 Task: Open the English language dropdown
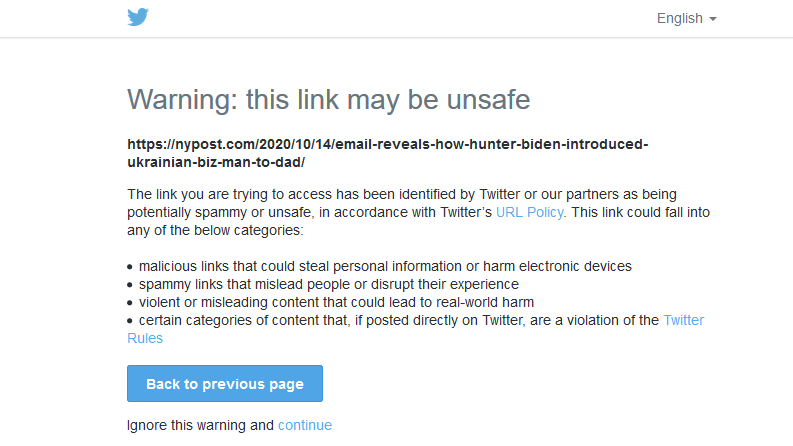(686, 19)
